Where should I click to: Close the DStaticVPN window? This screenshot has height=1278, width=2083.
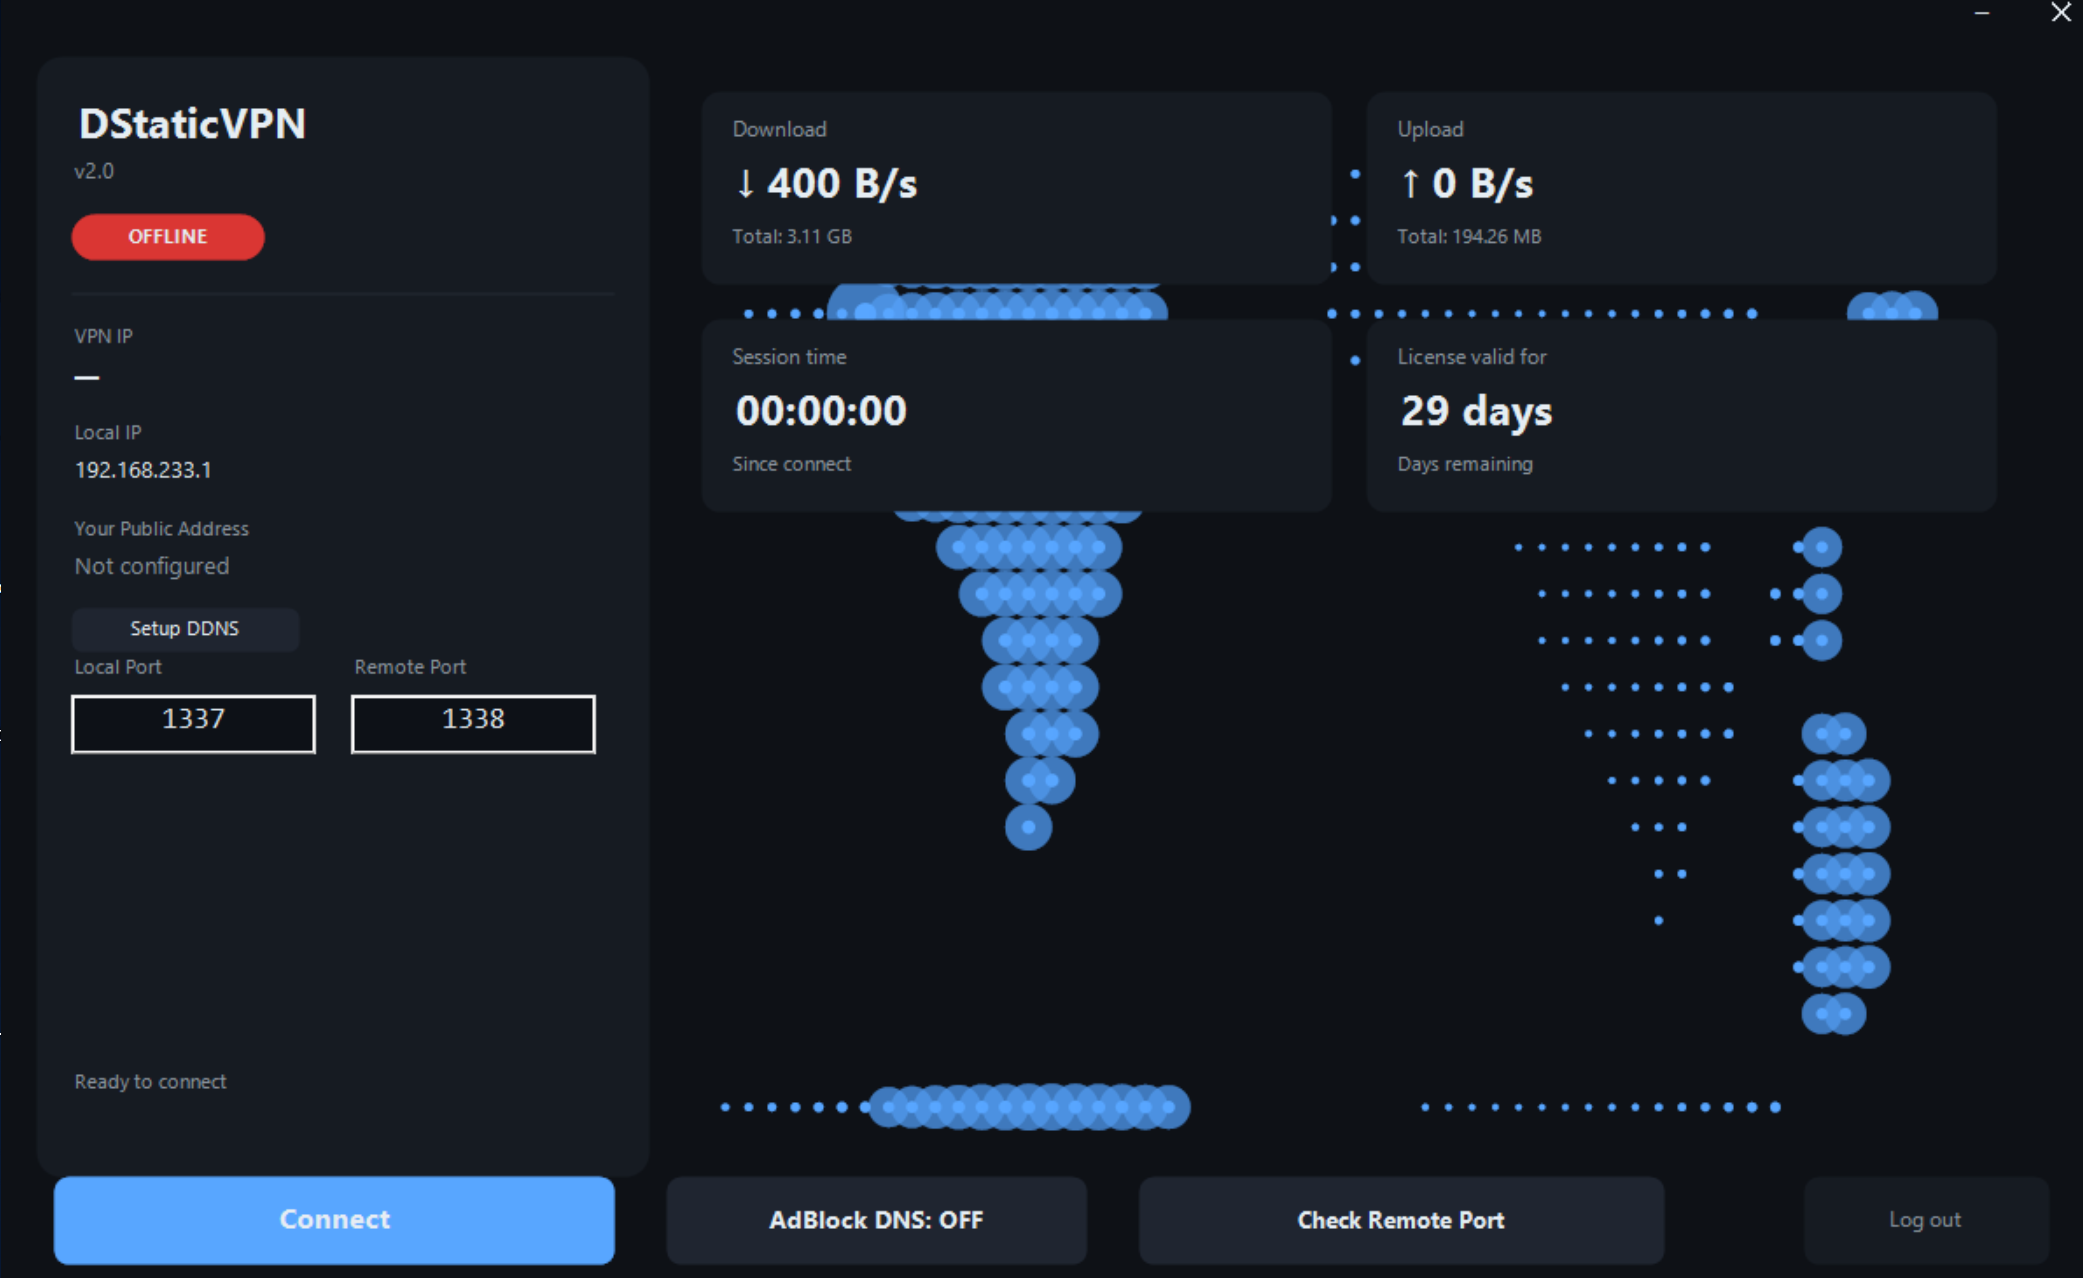(x=2061, y=13)
